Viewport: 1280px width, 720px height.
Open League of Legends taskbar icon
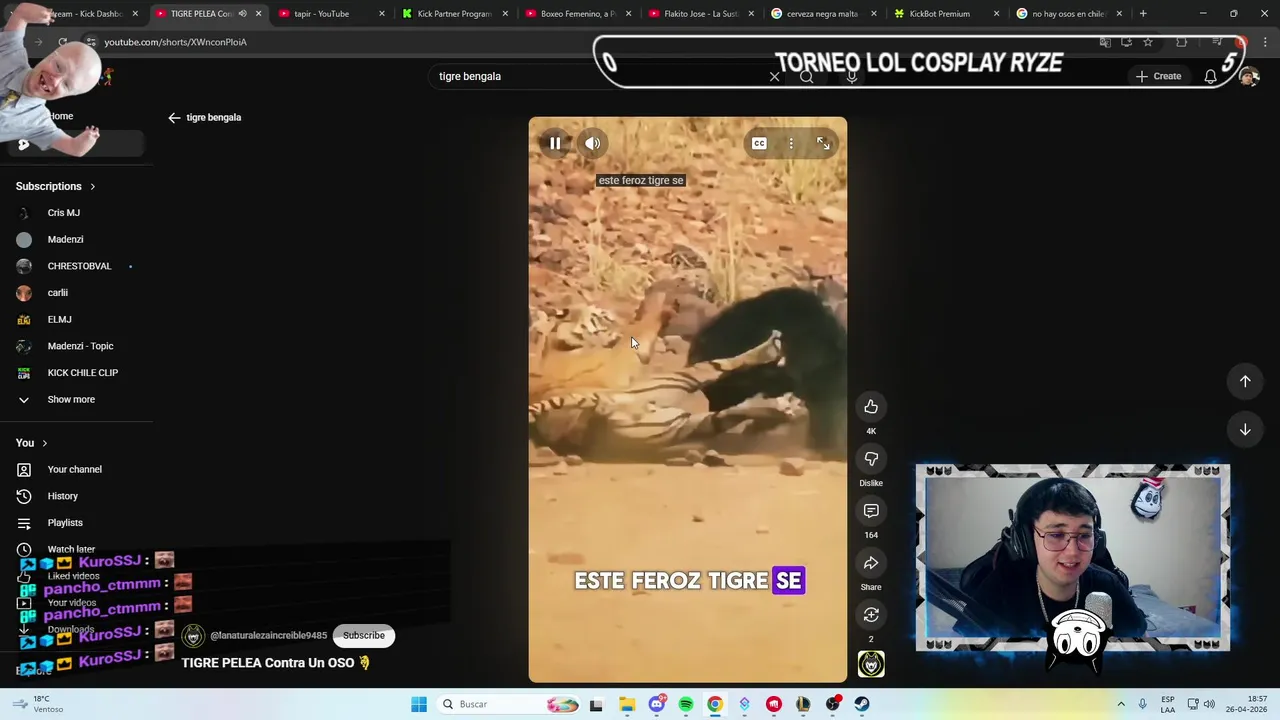[803, 704]
